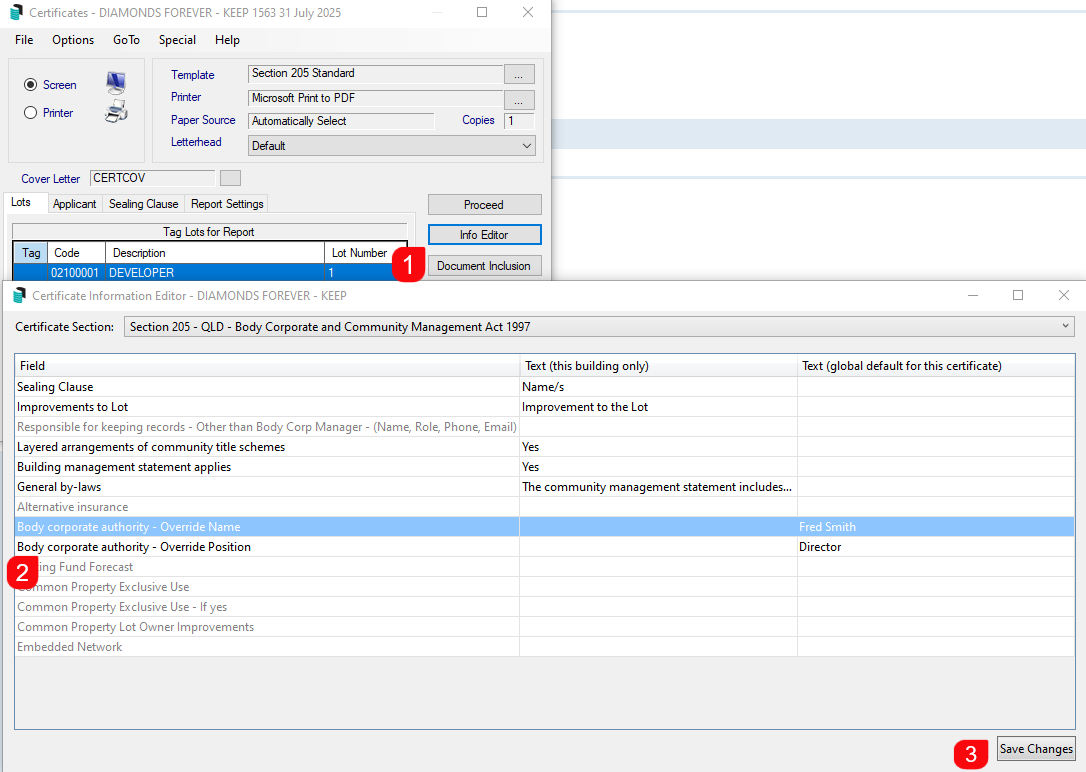Click the small button next to Cover Letter field

pos(231,178)
